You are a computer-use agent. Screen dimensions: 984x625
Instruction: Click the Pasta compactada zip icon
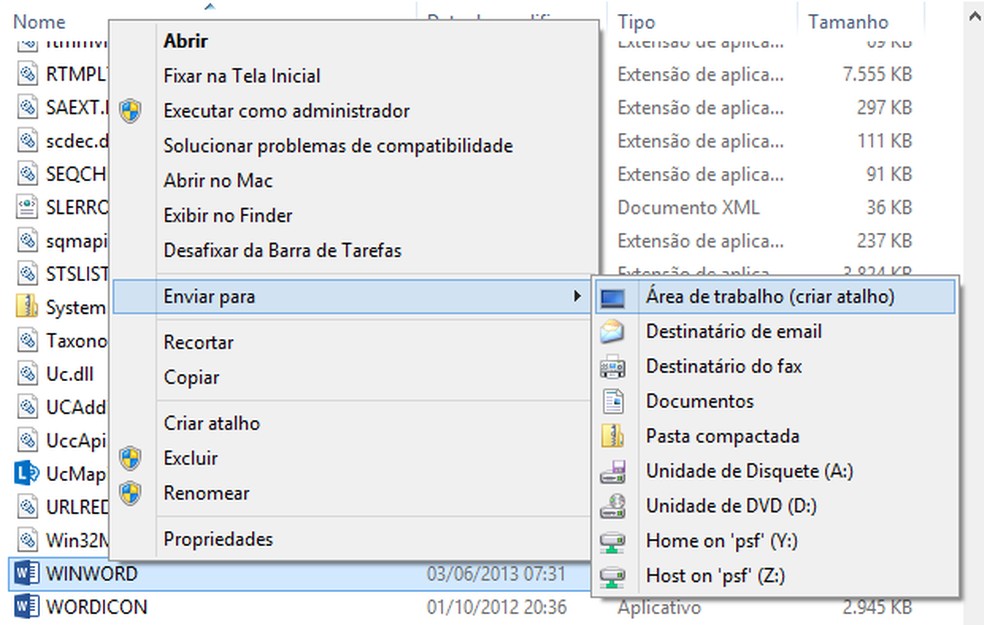pos(612,435)
